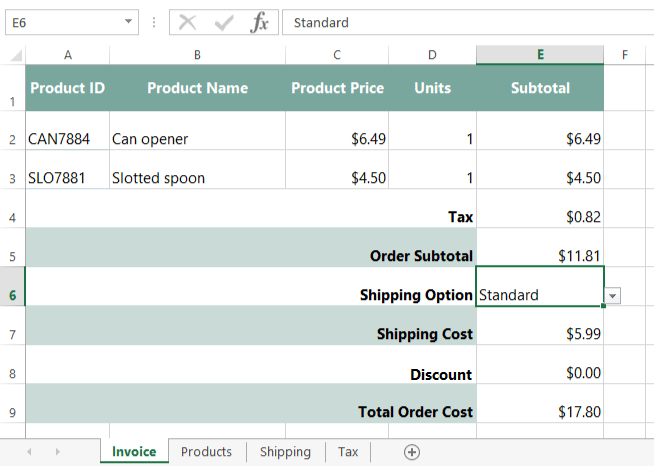This screenshot has height=466, width=654.
Task: Select the Invoice sheet tab
Action: click(134, 452)
